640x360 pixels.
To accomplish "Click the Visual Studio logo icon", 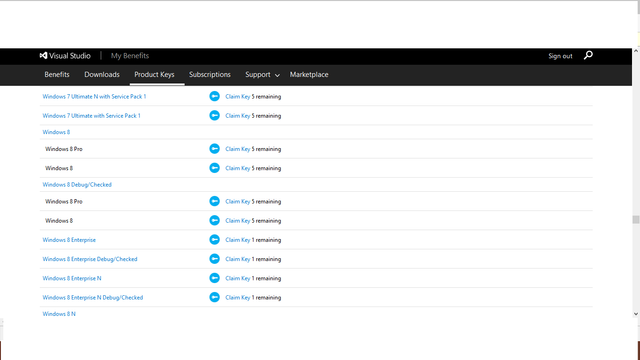I will [43, 56].
